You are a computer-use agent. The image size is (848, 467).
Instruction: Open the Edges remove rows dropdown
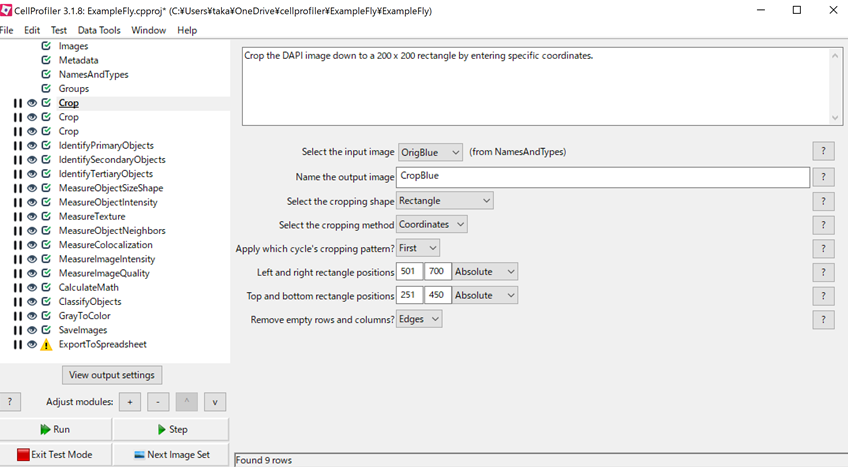(x=419, y=319)
